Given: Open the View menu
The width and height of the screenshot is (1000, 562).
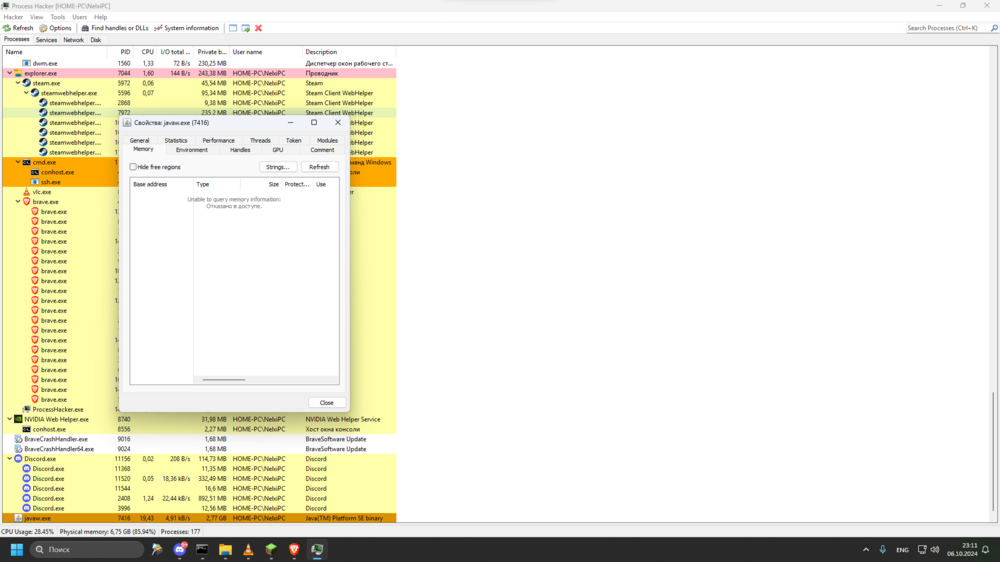Looking at the screenshot, I should tap(36, 17).
